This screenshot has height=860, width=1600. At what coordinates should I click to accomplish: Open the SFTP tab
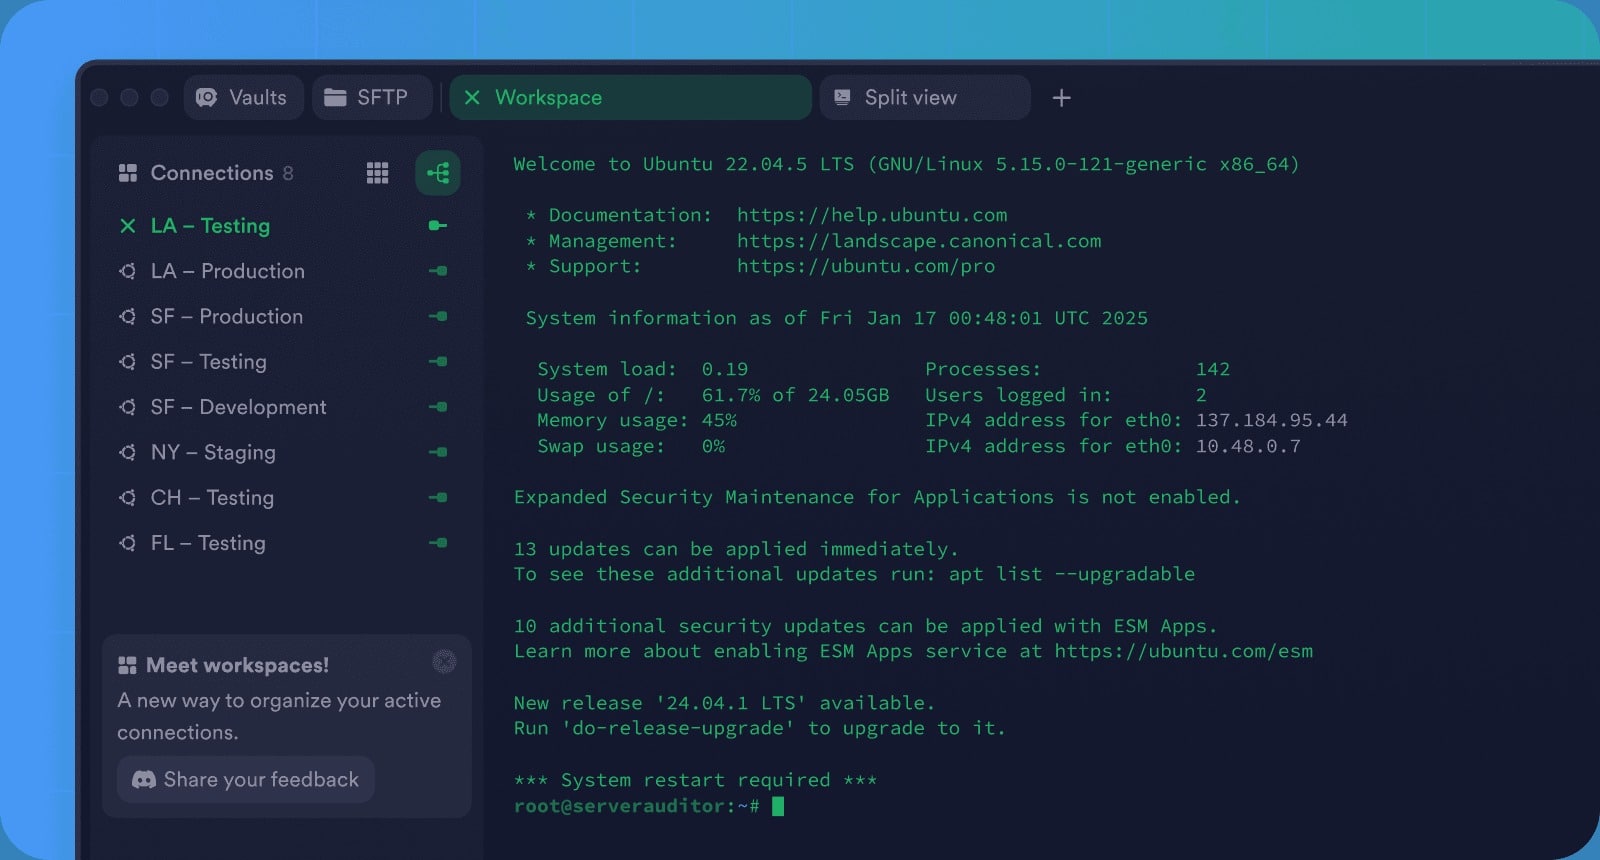pyautogui.click(x=372, y=97)
